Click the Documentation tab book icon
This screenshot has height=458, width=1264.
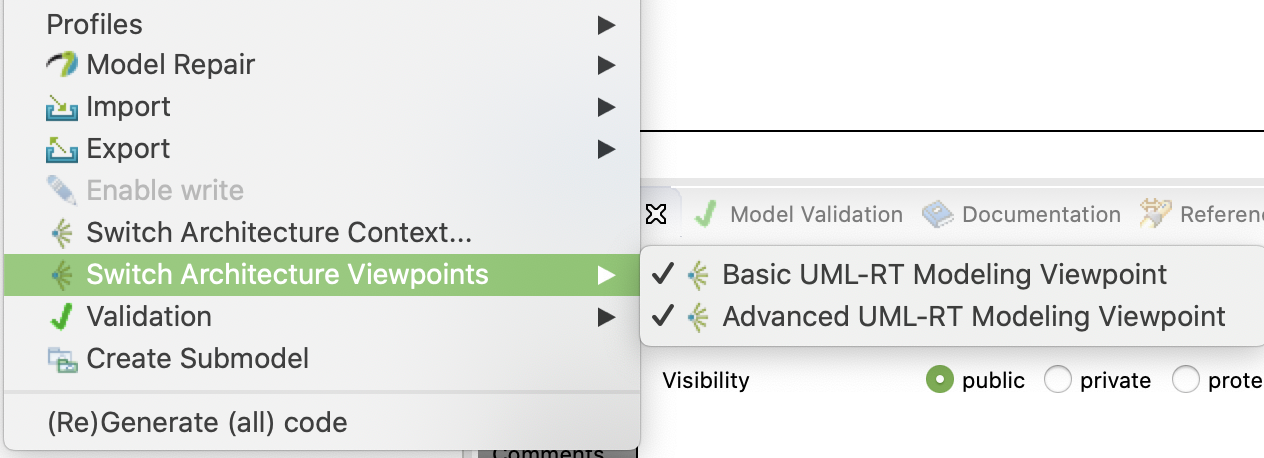point(937,214)
